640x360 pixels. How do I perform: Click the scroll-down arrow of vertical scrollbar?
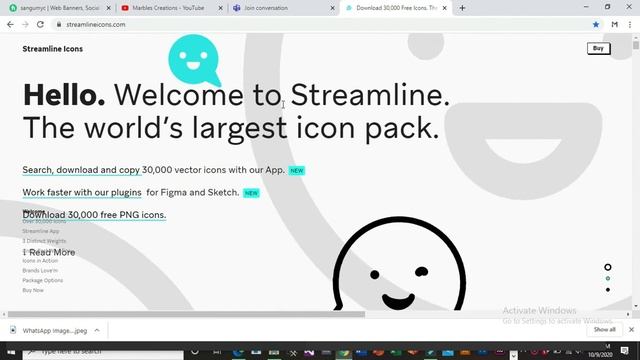(x=636, y=306)
